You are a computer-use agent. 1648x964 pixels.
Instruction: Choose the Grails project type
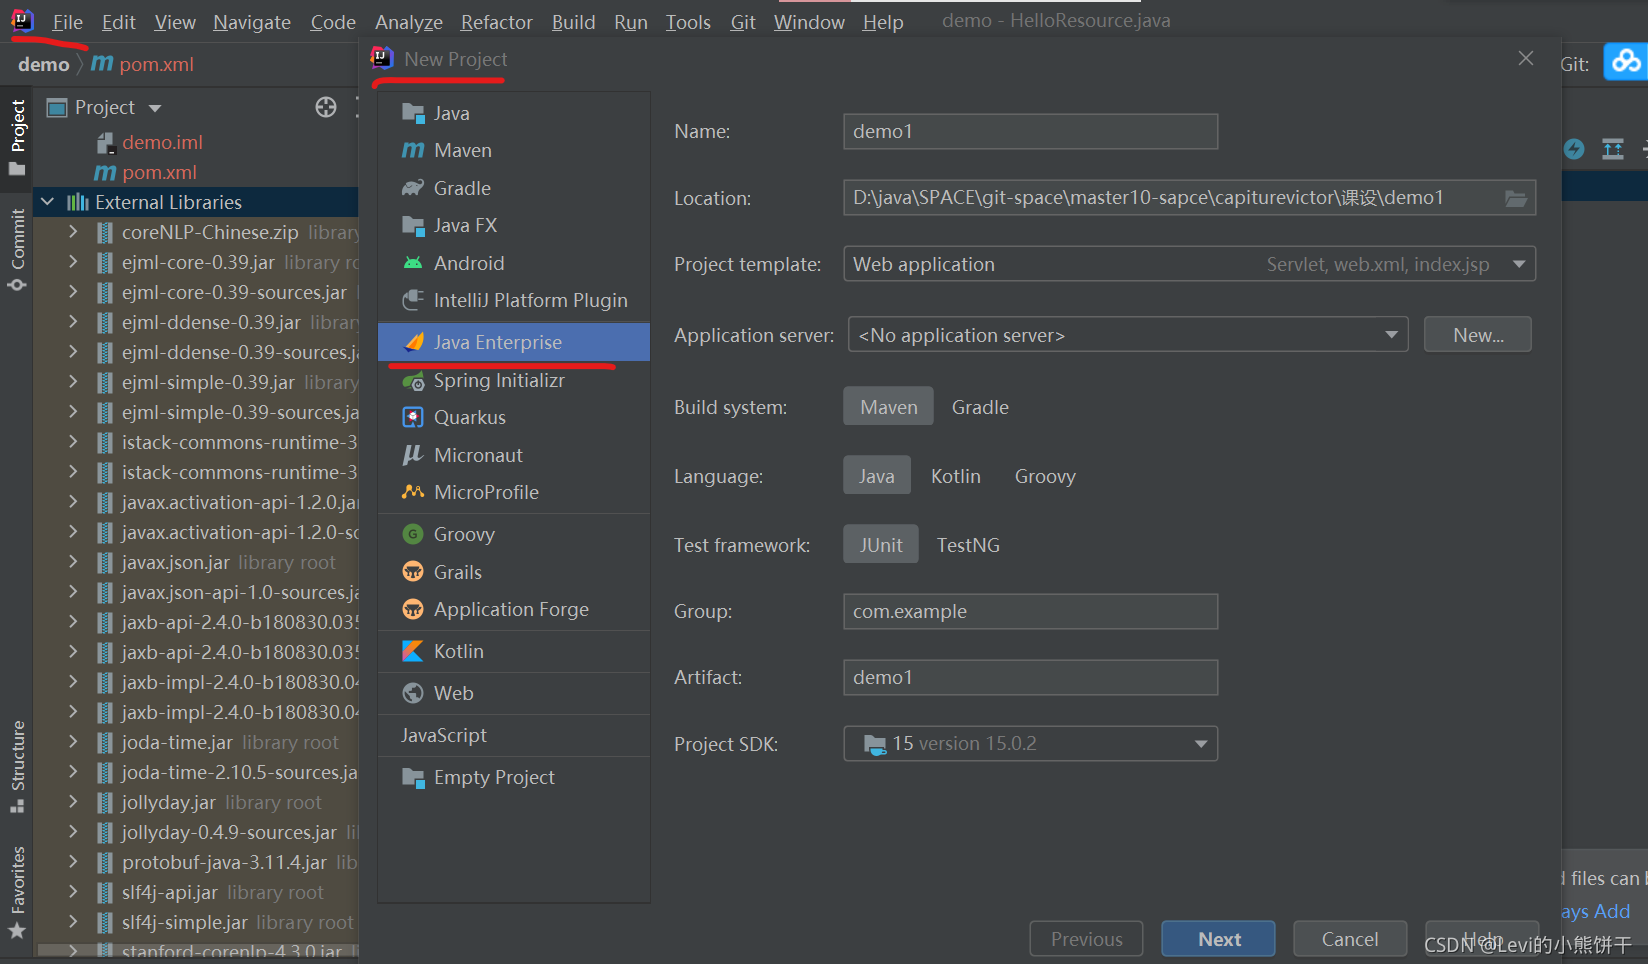[514, 572]
